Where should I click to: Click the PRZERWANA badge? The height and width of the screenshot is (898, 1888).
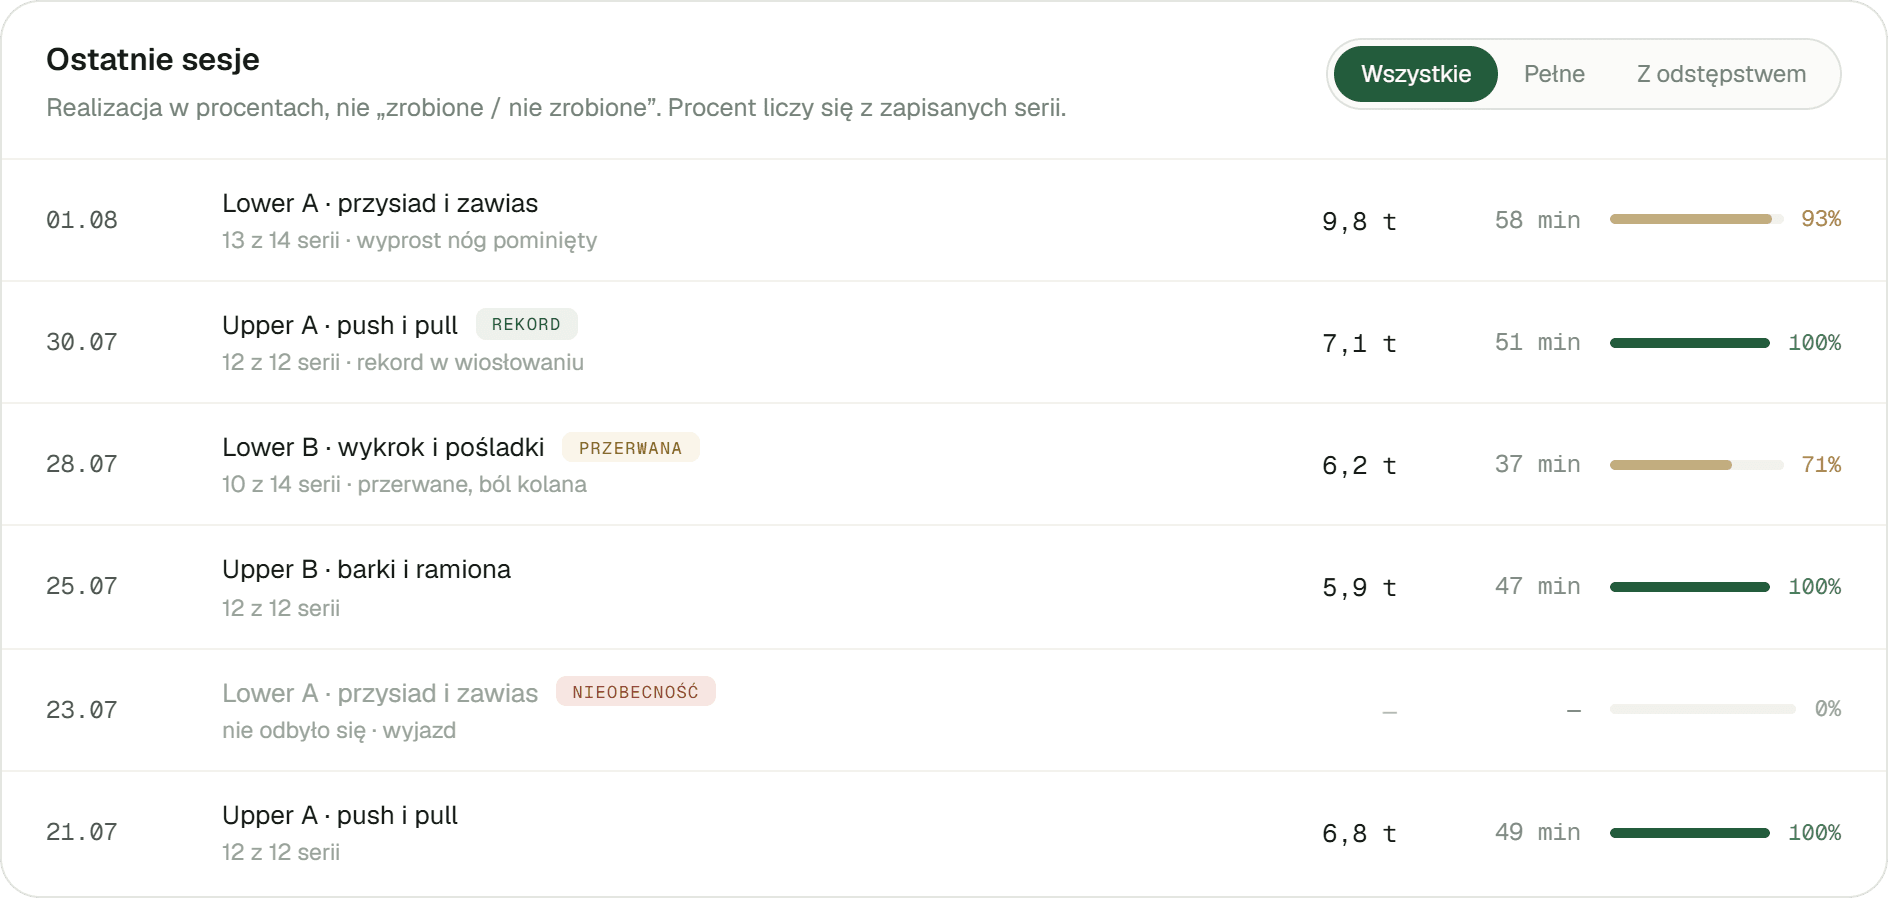pos(630,447)
